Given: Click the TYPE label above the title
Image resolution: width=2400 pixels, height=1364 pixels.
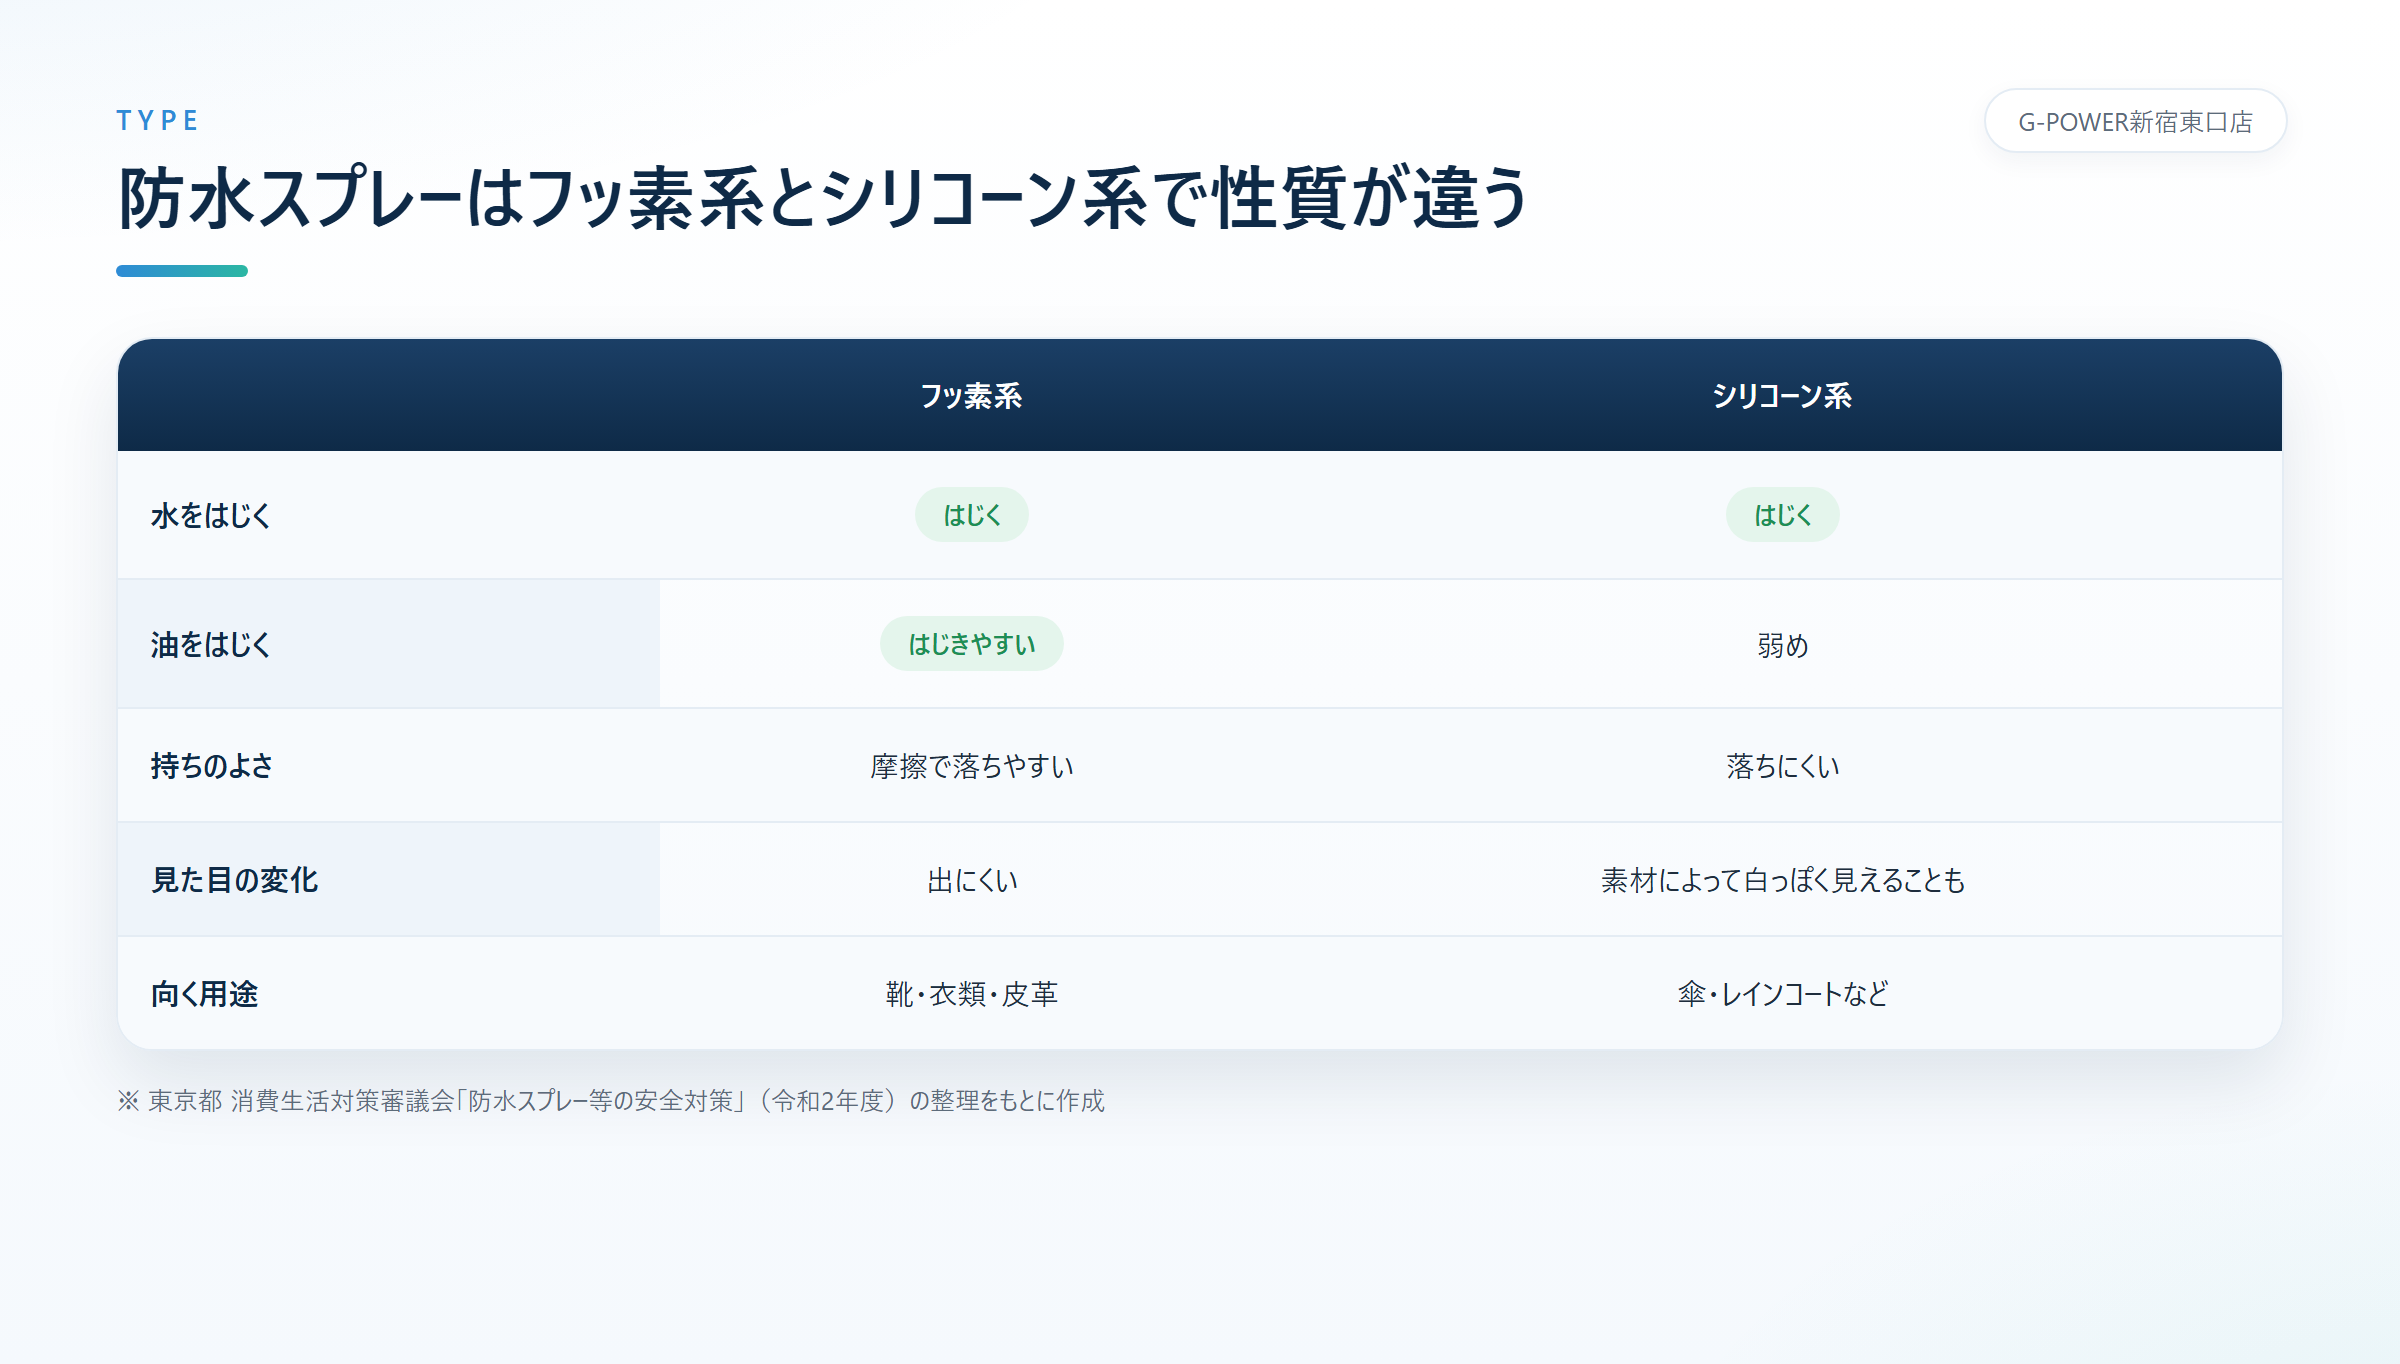Looking at the screenshot, I should pos(158,121).
